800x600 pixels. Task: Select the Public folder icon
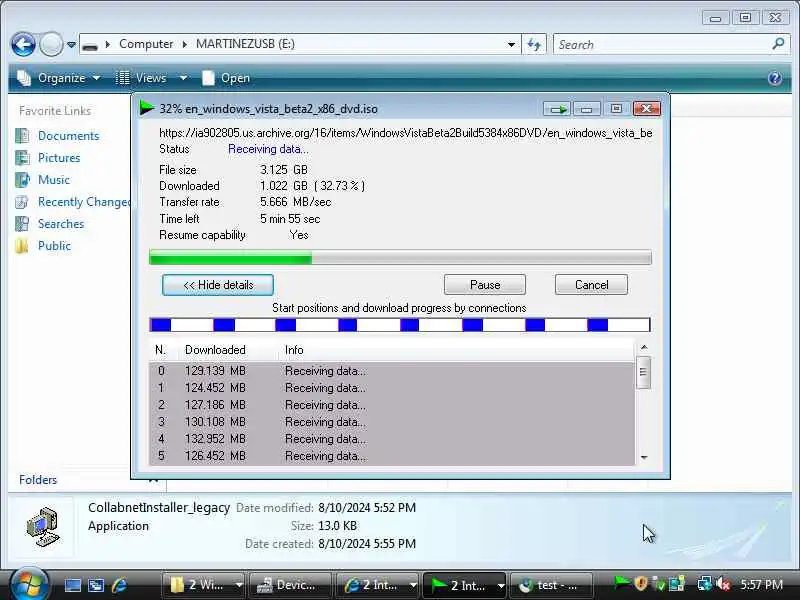tap(22, 246)
